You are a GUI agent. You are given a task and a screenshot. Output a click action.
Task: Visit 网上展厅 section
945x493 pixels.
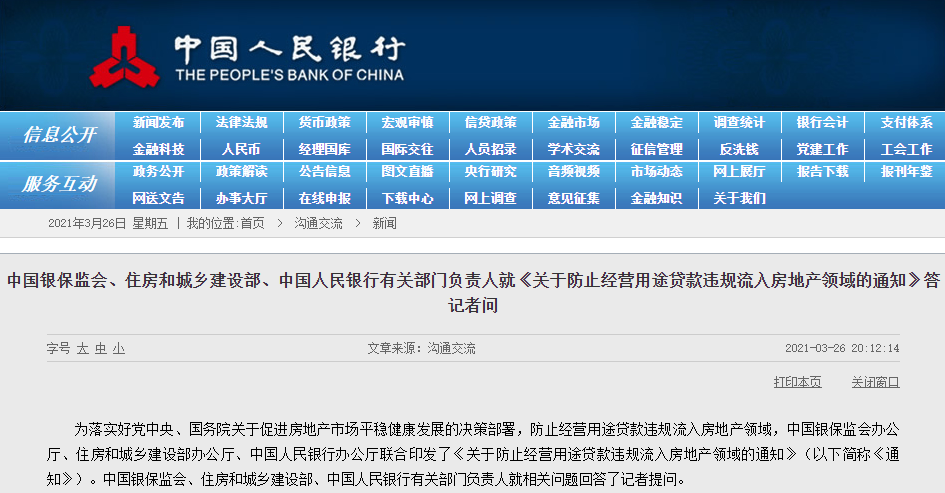pyautogui.click(x=739, y=172)
